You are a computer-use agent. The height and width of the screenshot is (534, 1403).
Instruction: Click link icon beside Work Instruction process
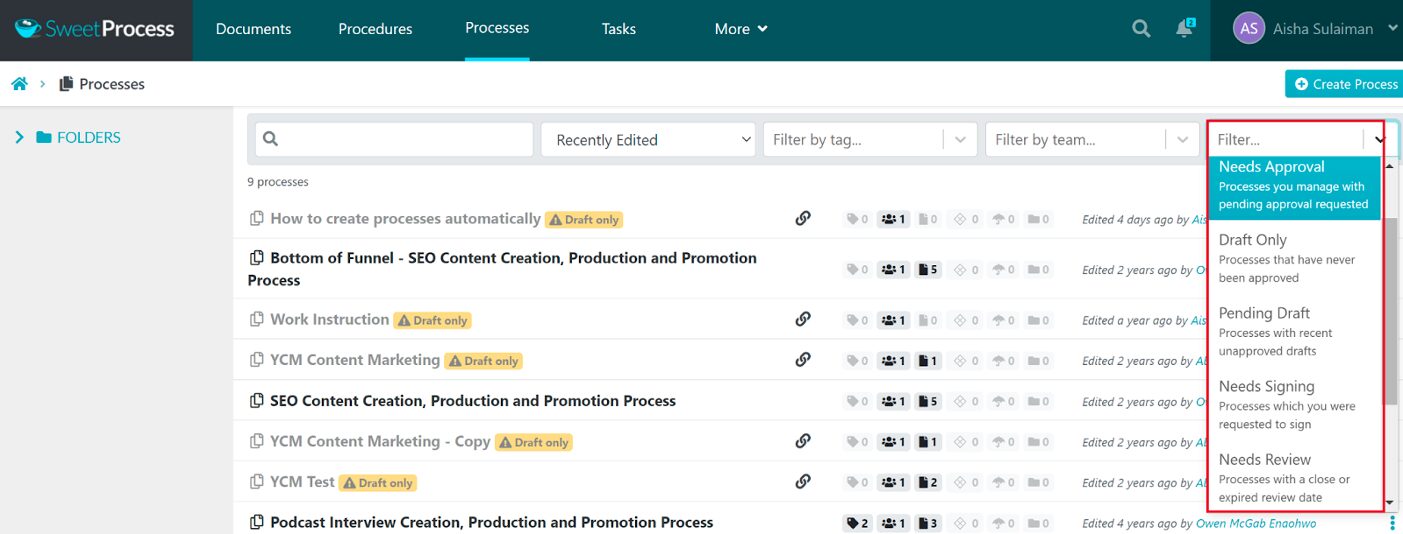803,319
